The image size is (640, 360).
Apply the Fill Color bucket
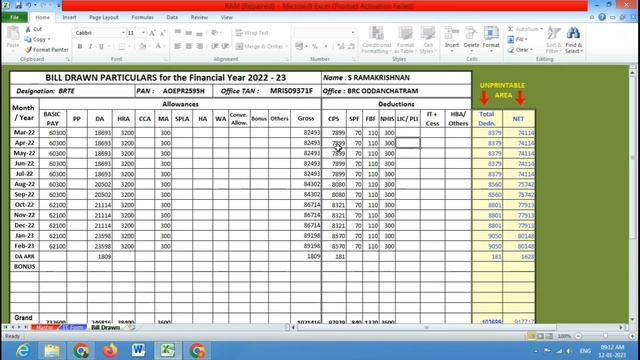(142, 46)
